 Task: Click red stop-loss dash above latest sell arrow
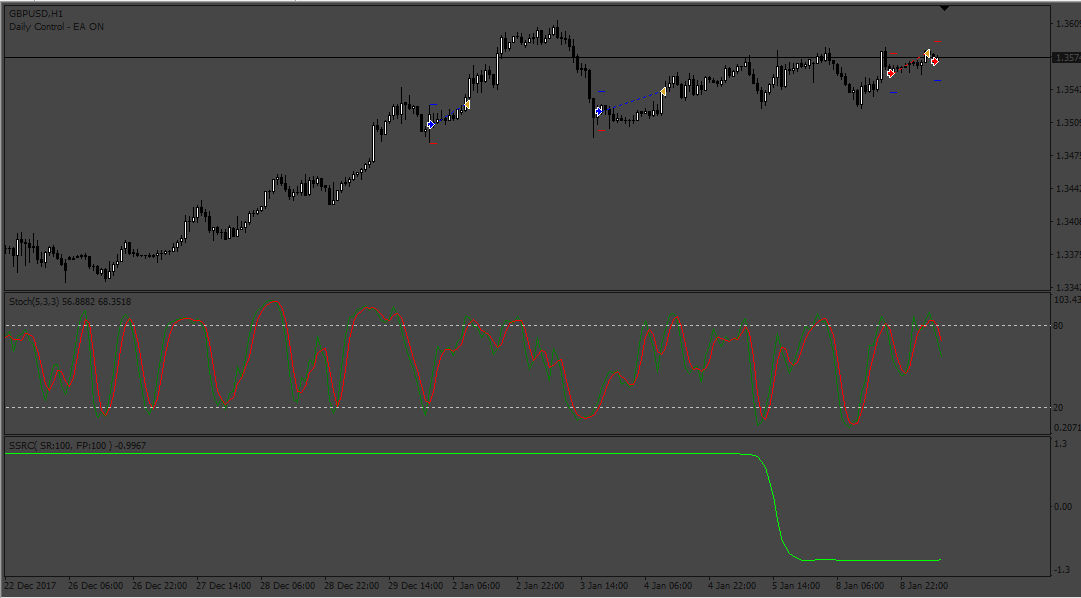(x=938, y=42)
